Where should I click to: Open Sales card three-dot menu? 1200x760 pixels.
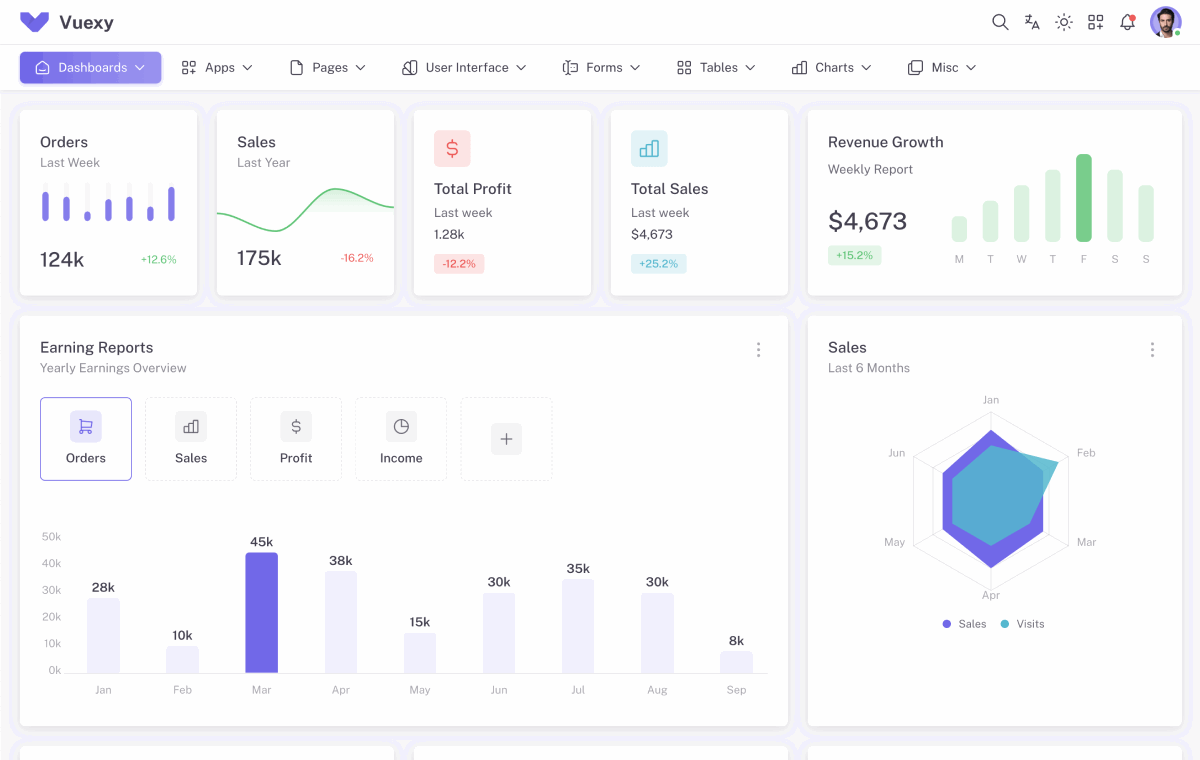(1152, 349)
